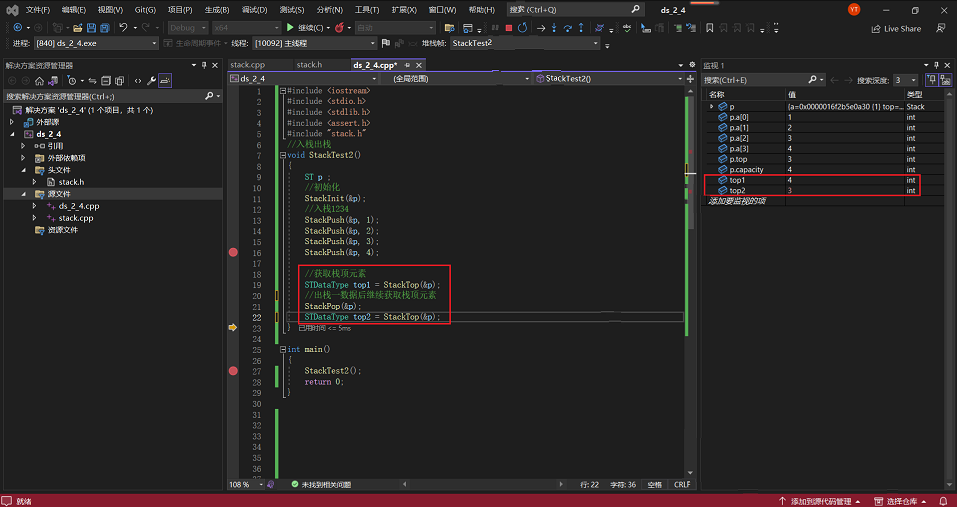Viewport: 957px width, 507px height.
Task: Click the Pending Changes Filter clock icon
Action: coord(71,81)
